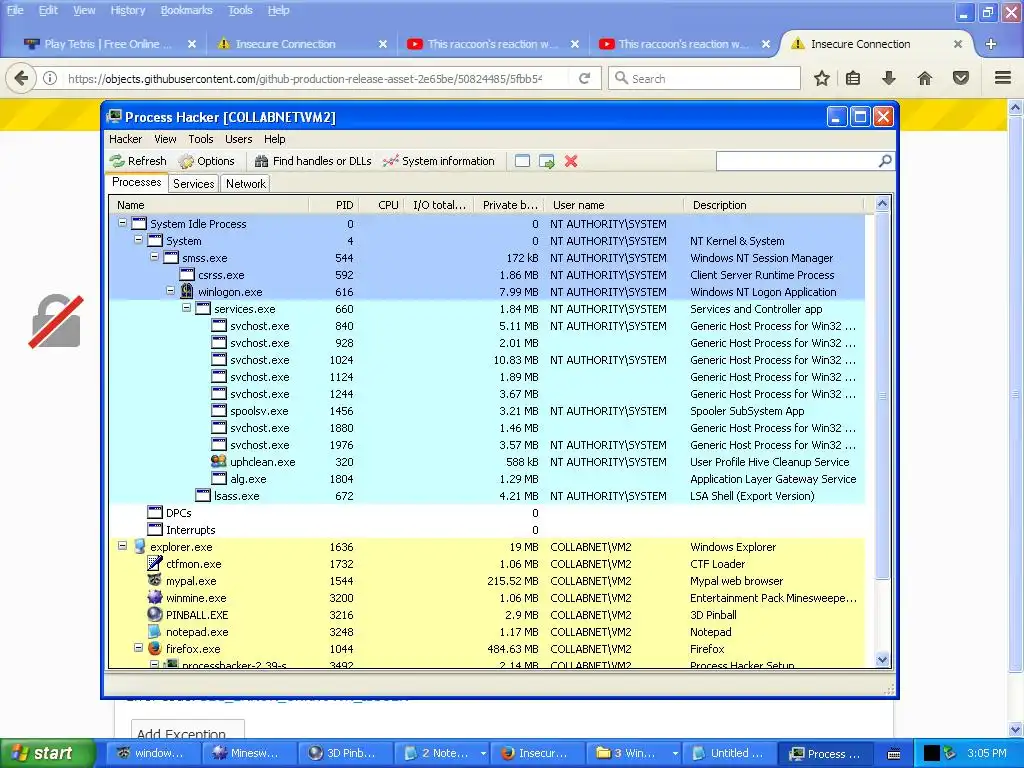Image resolution: width=1024 pixels, height=768 pixels.
Task: Click Find handles or DLLs
Action: 313,161
